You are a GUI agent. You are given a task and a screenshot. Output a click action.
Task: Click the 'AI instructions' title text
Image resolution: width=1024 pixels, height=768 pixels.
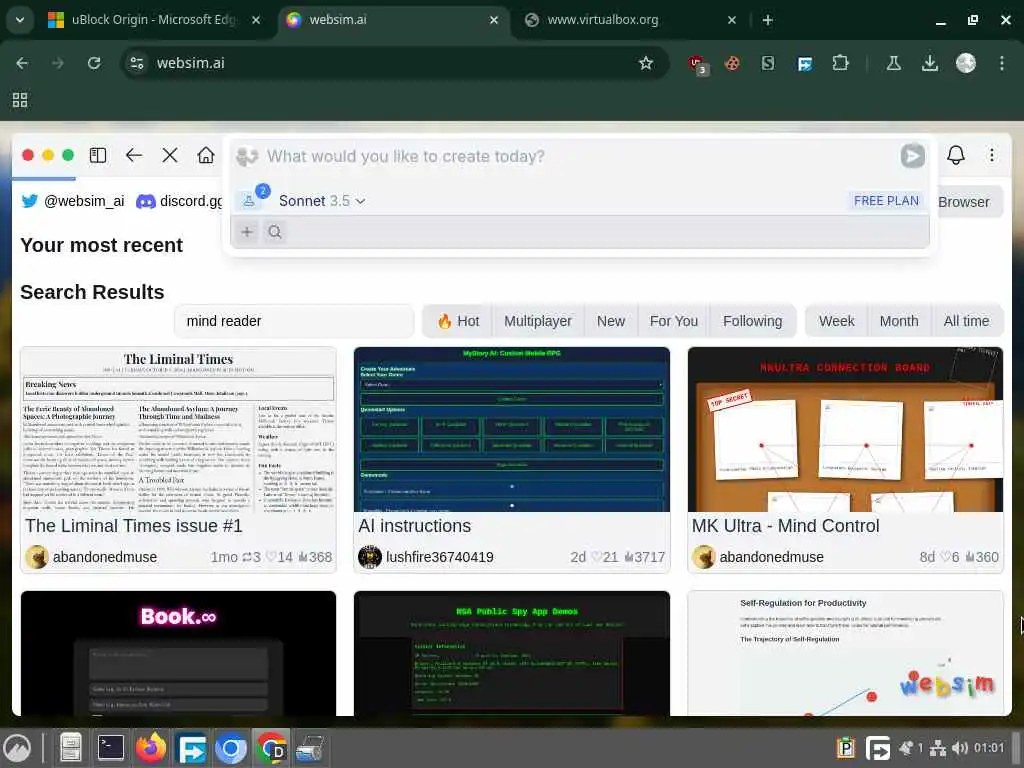click(x=415, y=526)
